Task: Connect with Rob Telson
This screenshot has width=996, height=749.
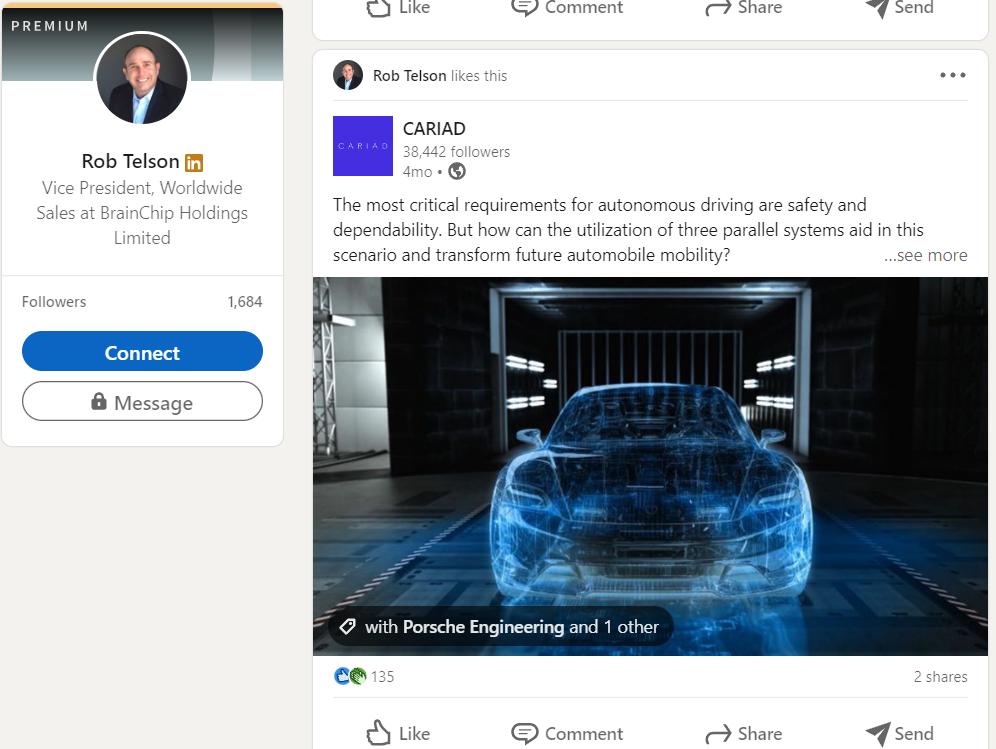Action: click(x=142, y=351)
